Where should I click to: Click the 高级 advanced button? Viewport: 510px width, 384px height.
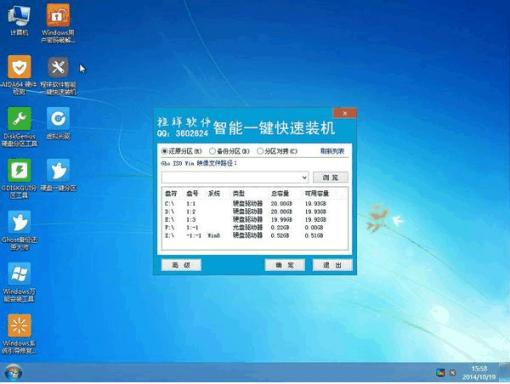click(181, 265)
